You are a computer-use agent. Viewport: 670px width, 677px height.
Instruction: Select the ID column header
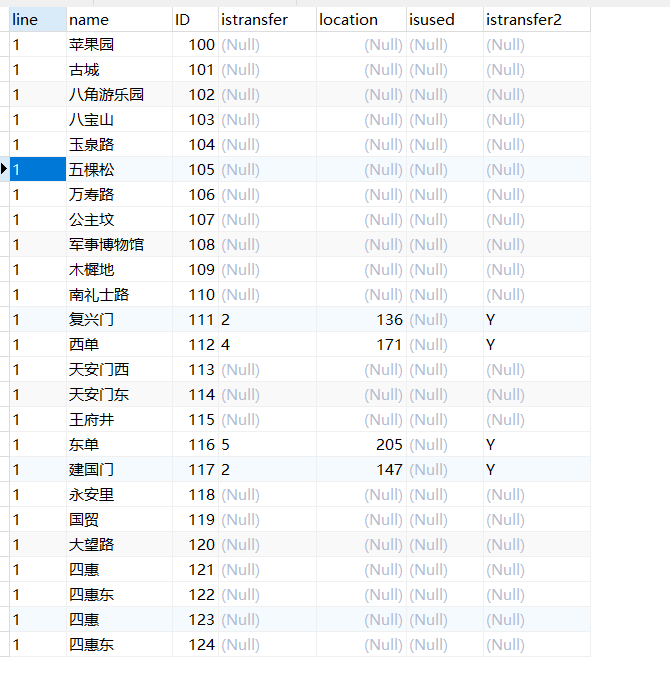[195, 19]
